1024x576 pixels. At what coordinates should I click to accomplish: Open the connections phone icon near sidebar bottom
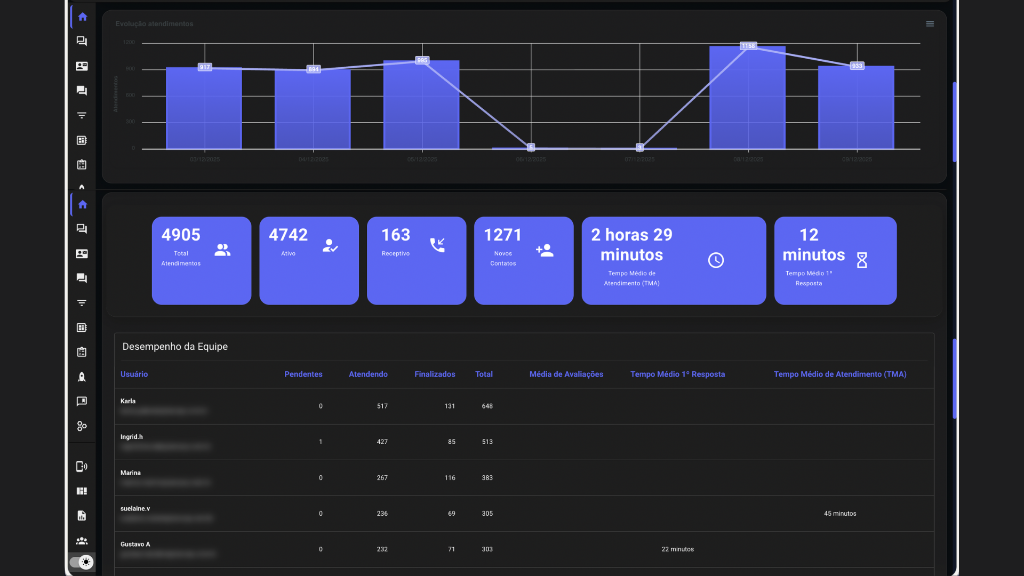[81, 465]
